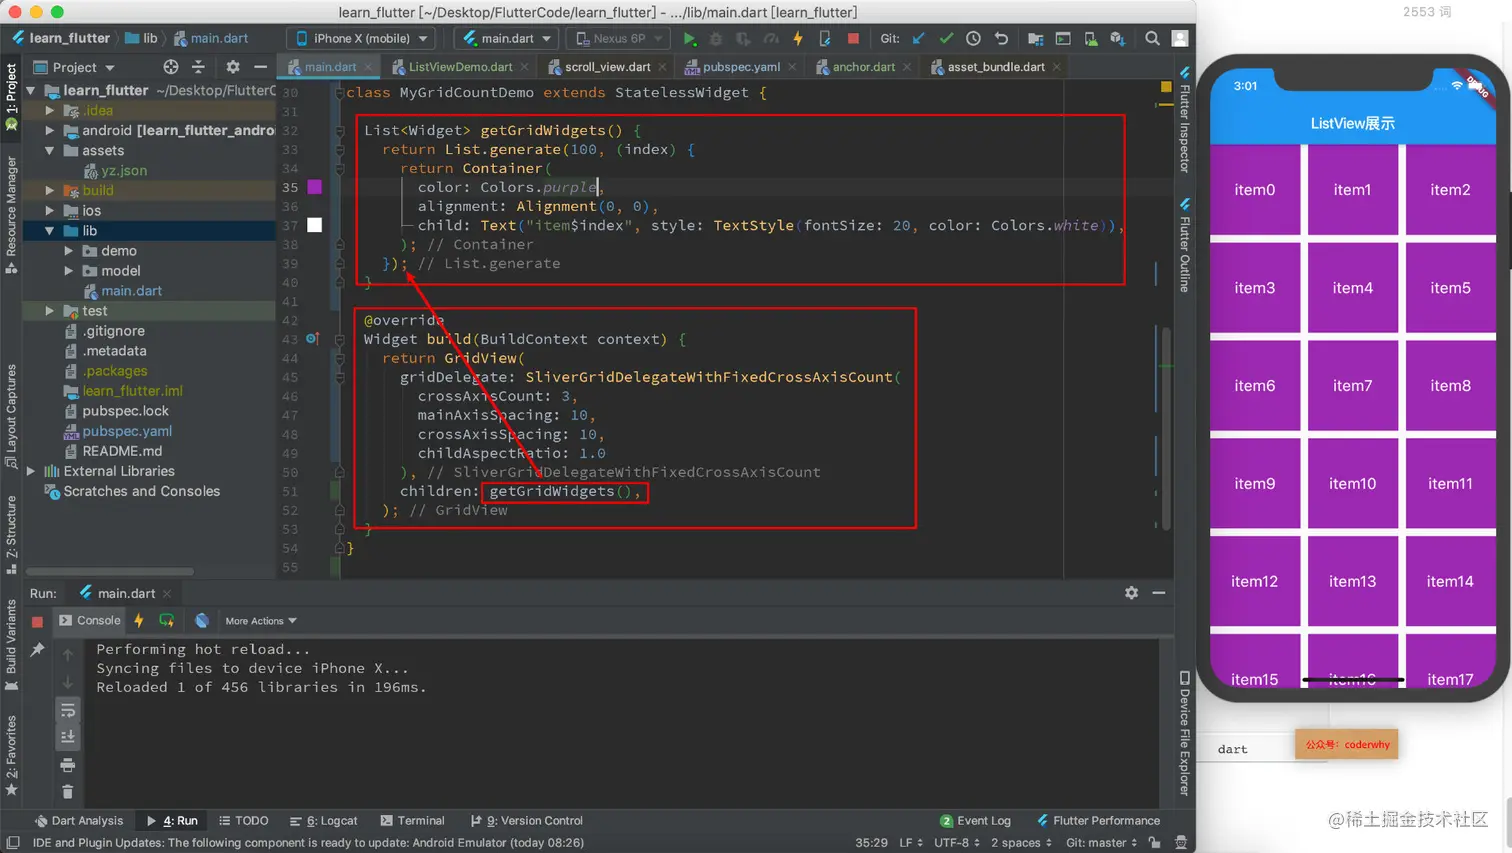Open Event Log from status bar
The image size is (1512, 853).
click(975, 821)
